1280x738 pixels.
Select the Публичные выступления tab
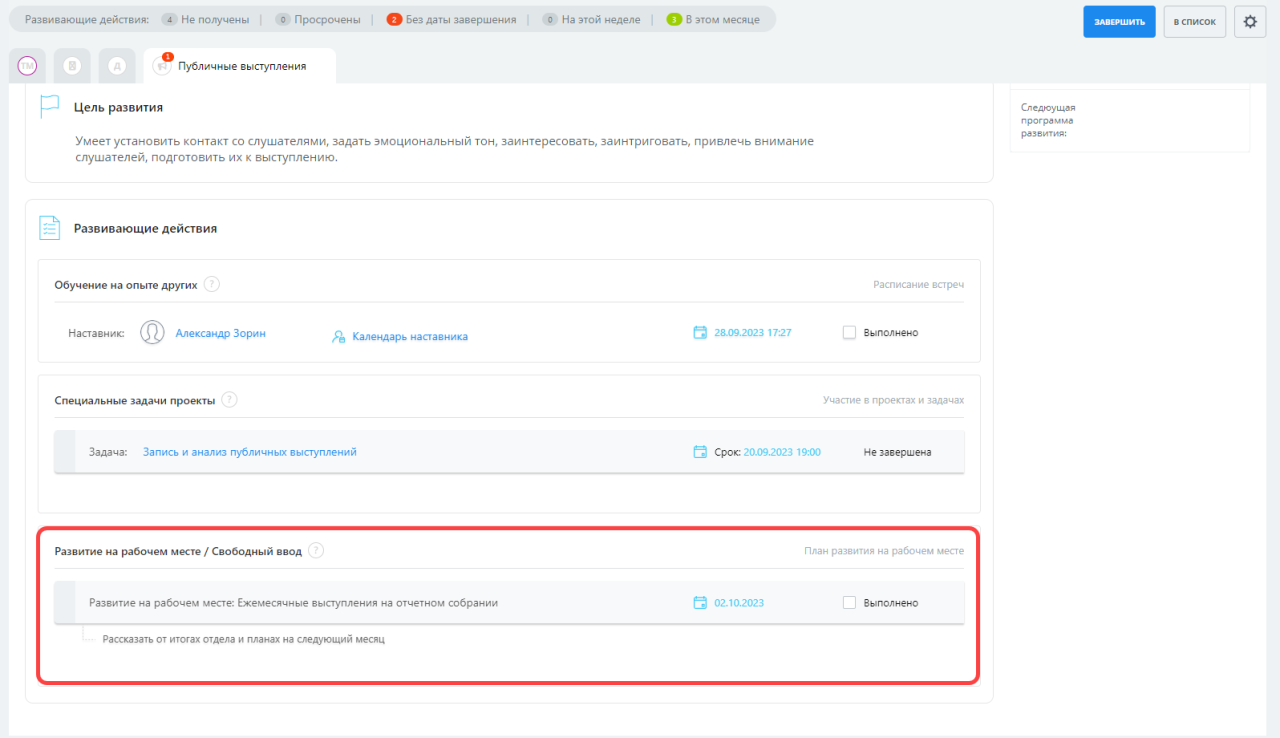click(240, 66)
